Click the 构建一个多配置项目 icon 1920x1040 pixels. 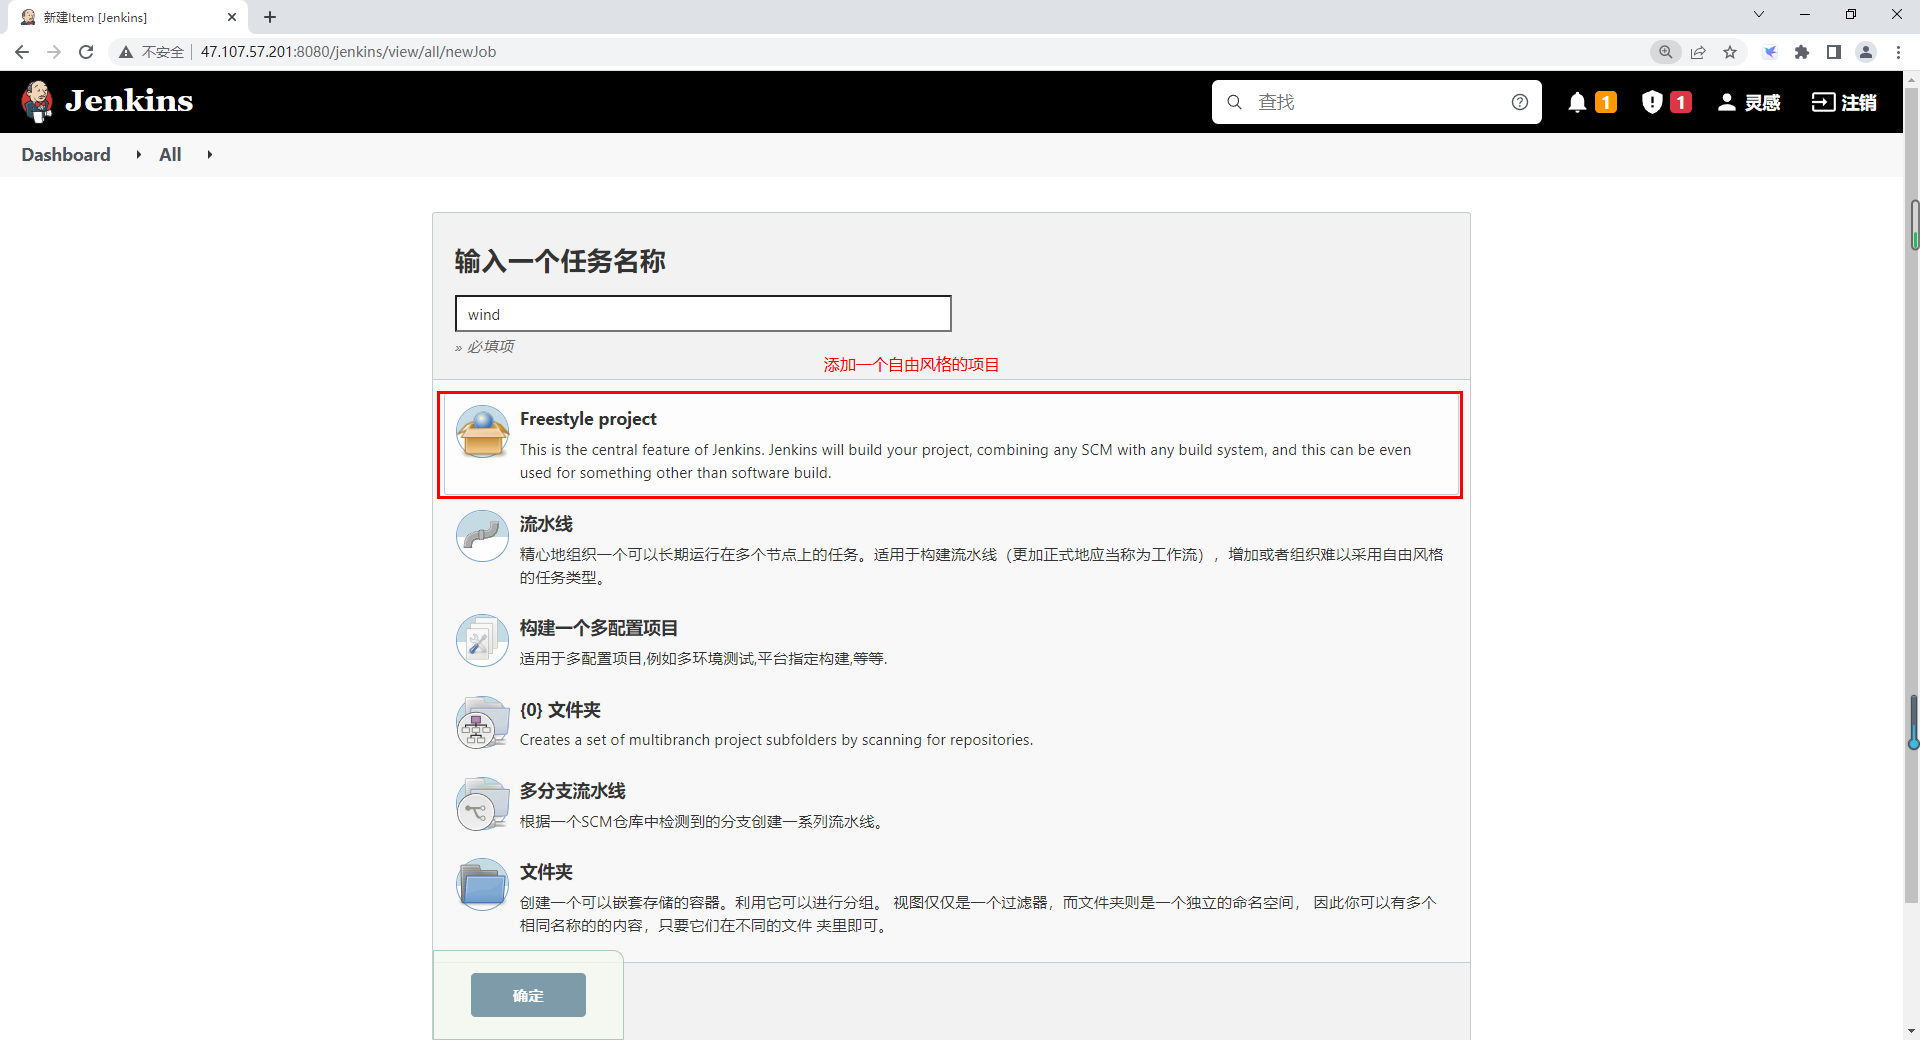pyautogui.click(x=482, y=640)
